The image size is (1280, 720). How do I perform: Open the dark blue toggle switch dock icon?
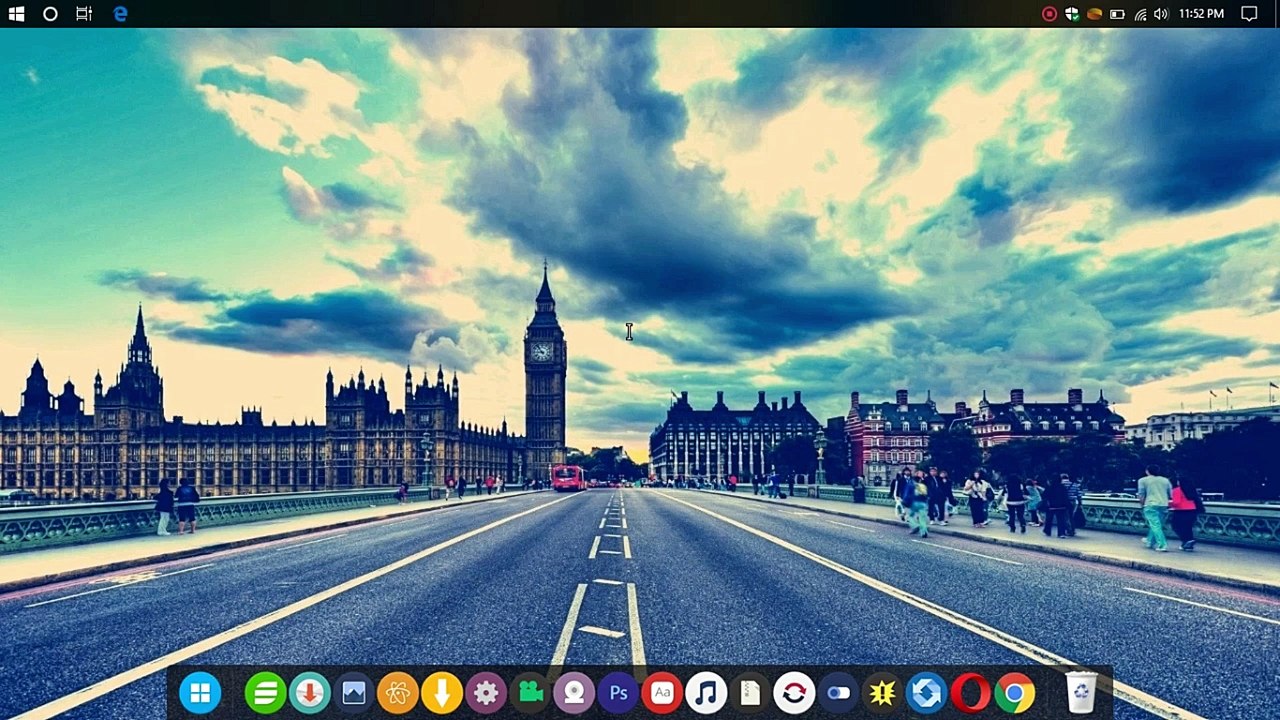838,692
